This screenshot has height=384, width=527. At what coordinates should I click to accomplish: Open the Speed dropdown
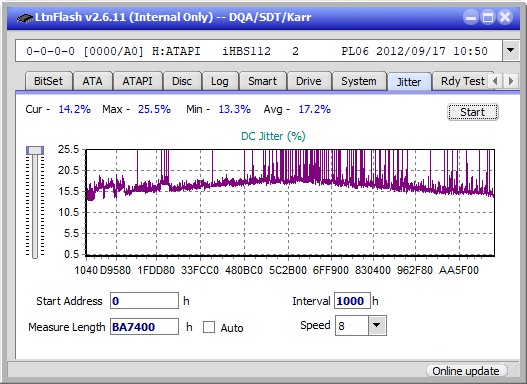(x=377, y=325)
